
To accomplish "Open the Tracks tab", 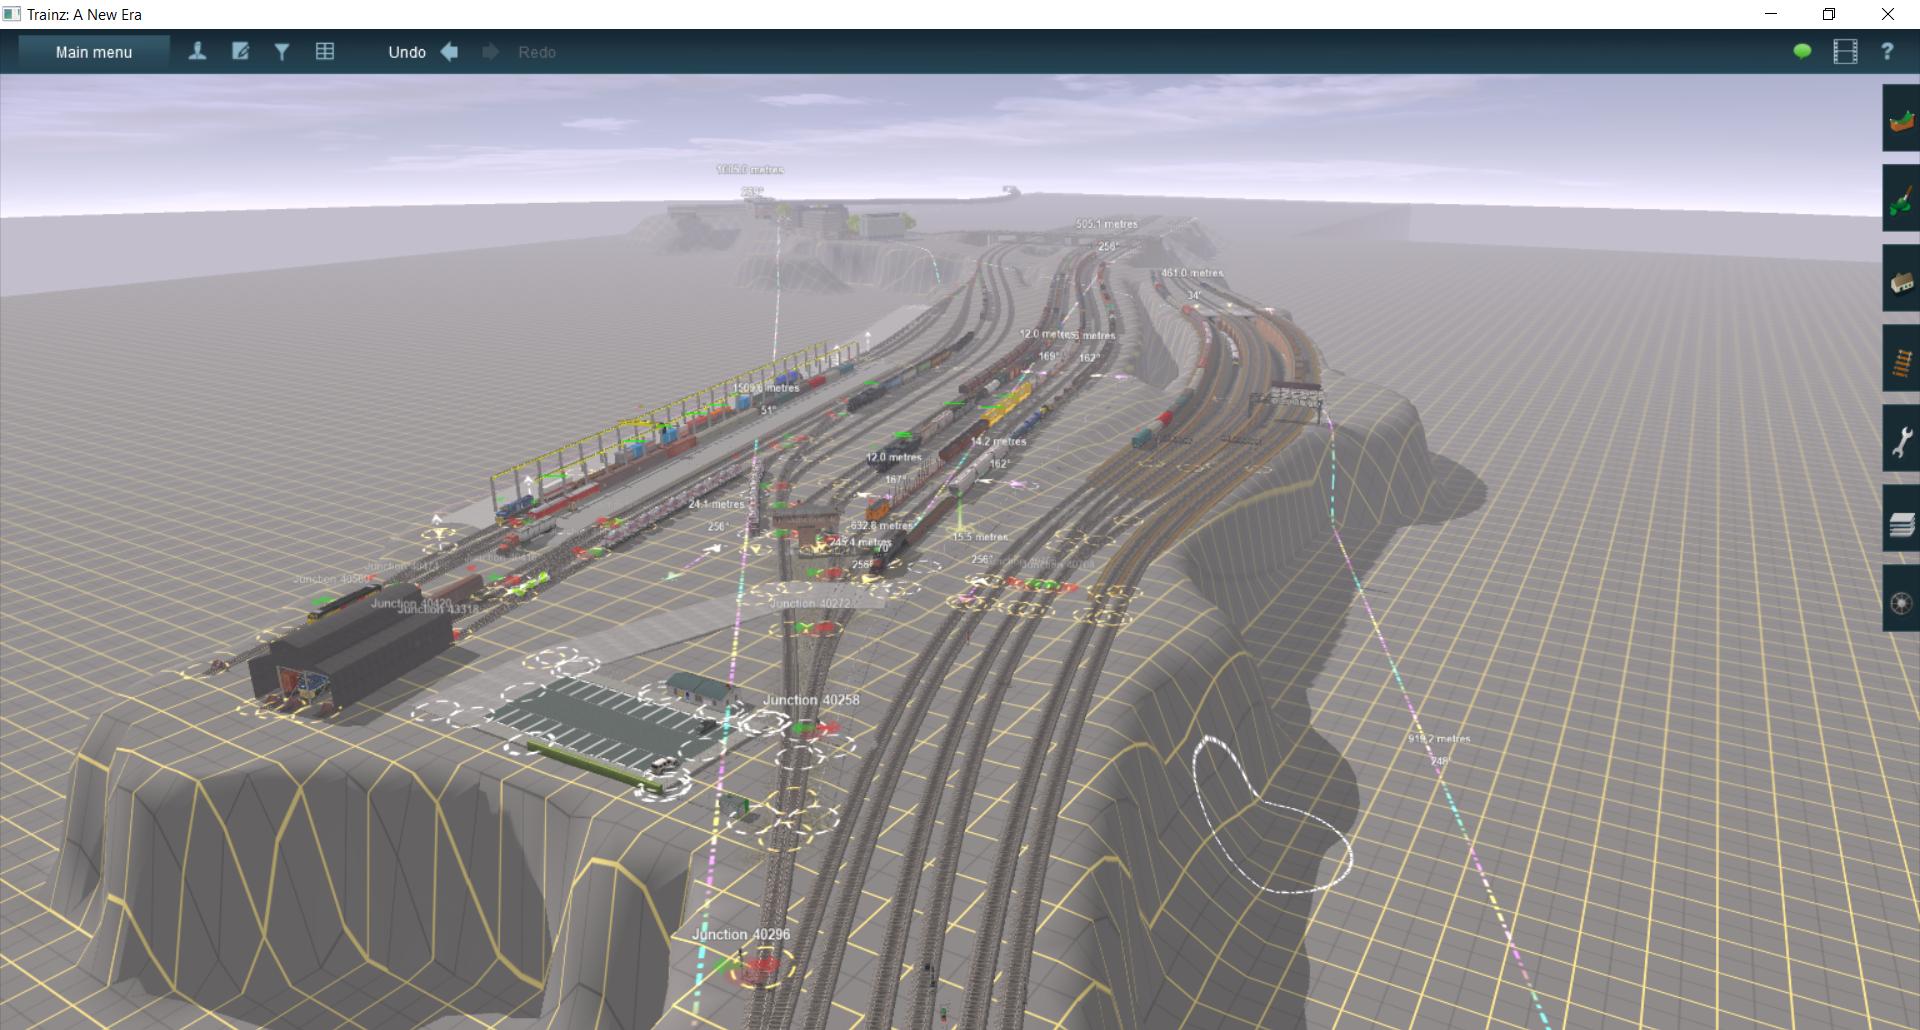I will (1901, 358).
